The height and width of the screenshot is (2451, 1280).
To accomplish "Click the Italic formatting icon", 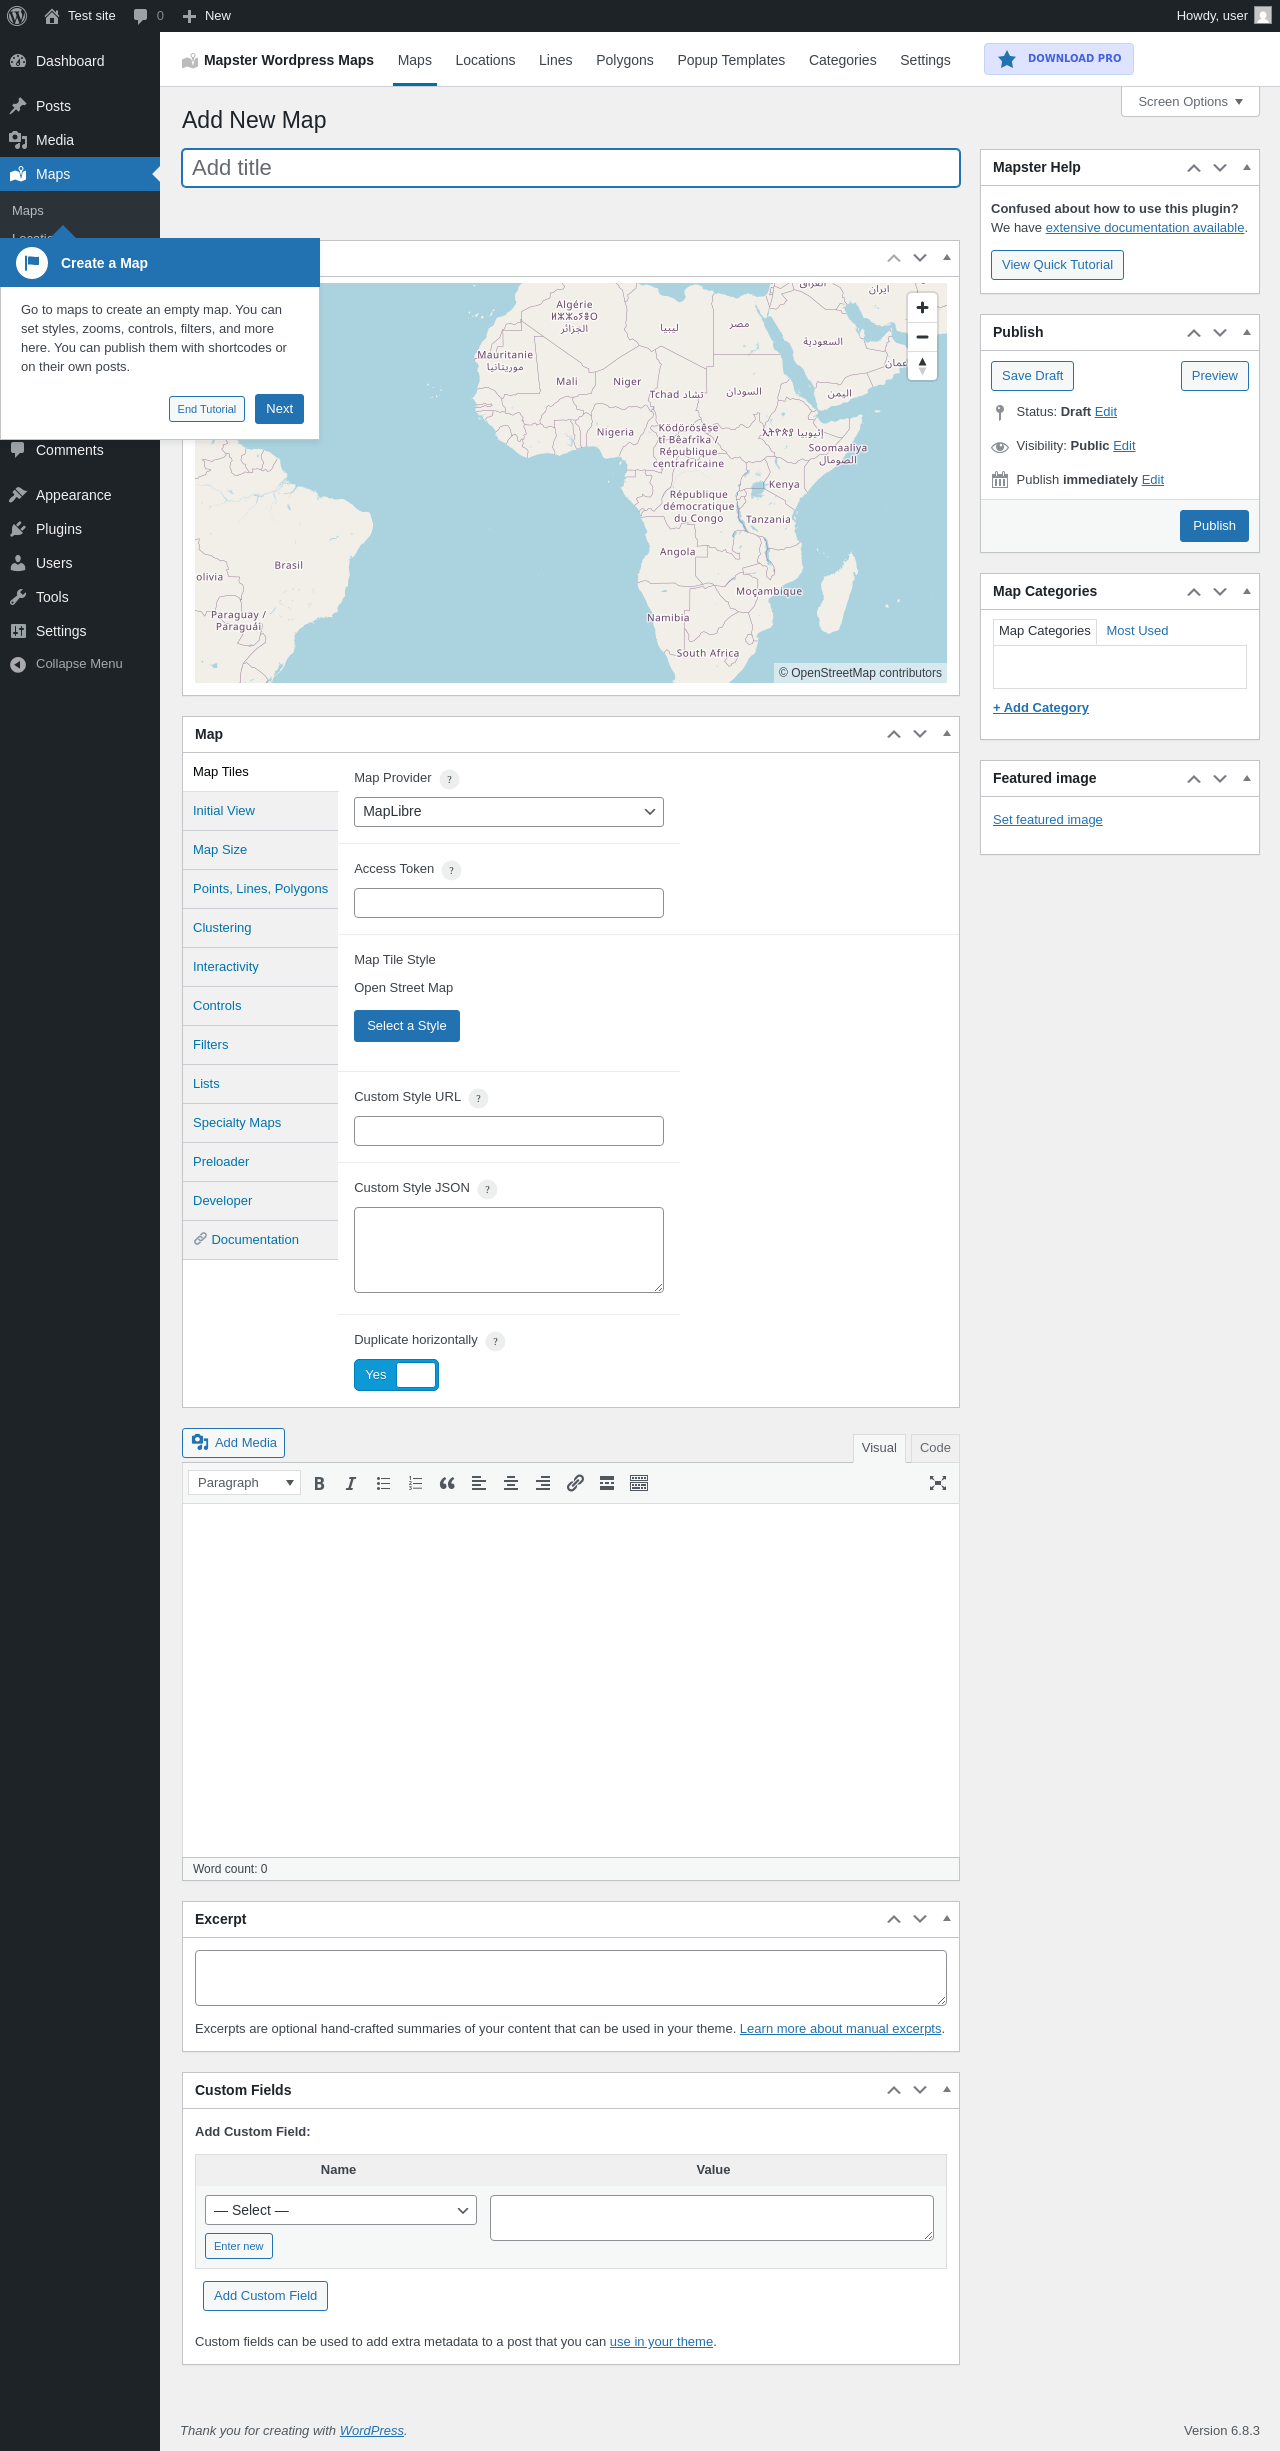I will pyautogui.click(x=351, y=1484).
